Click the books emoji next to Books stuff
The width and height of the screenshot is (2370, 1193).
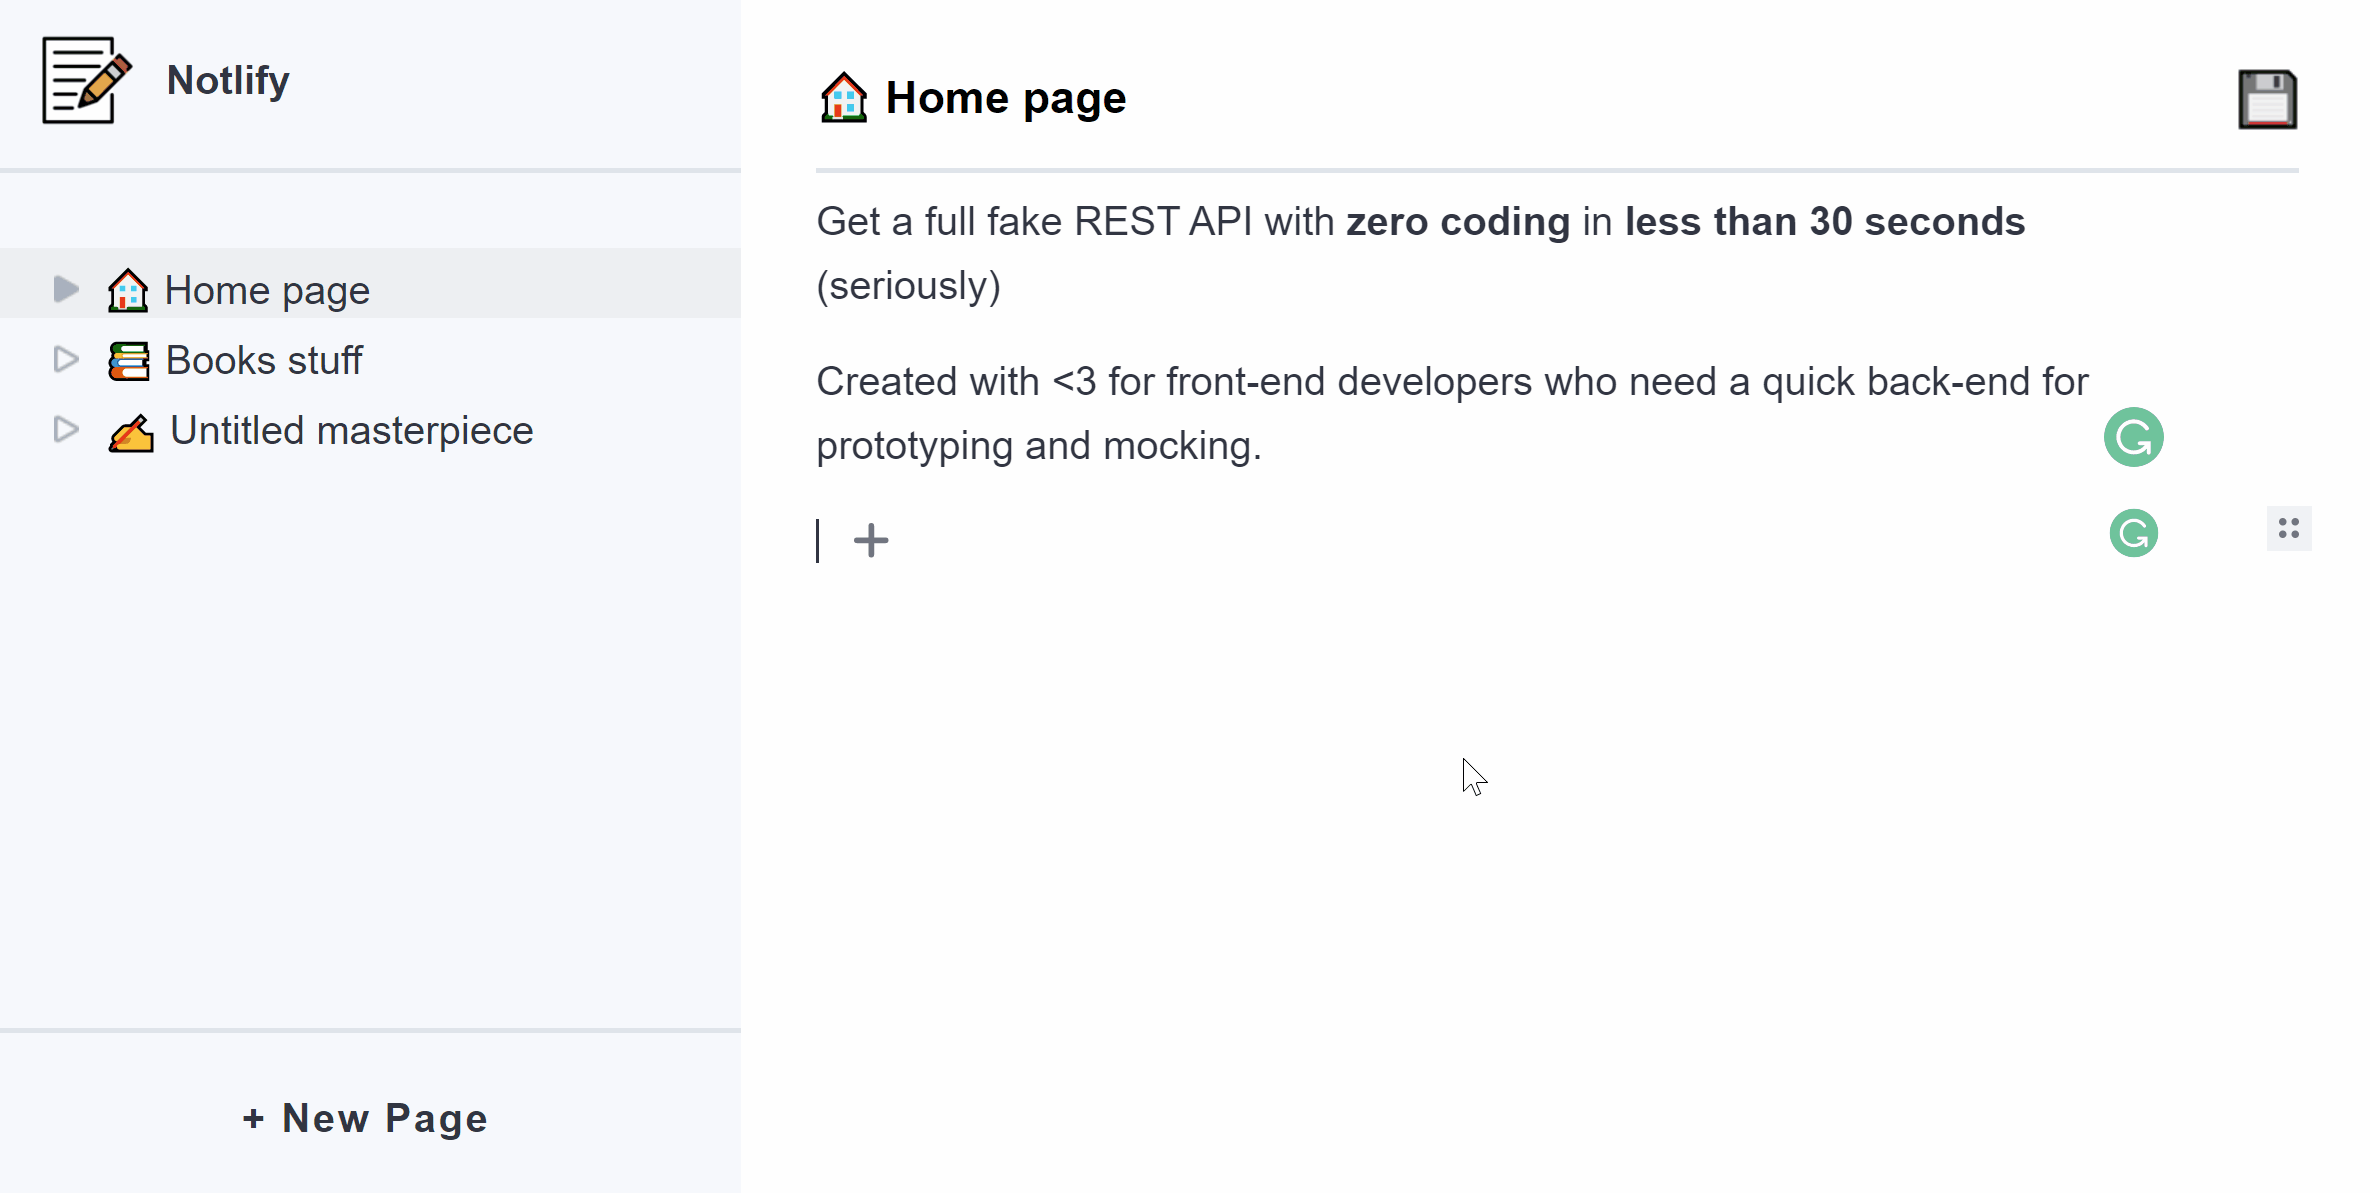[x=127, y=359]
